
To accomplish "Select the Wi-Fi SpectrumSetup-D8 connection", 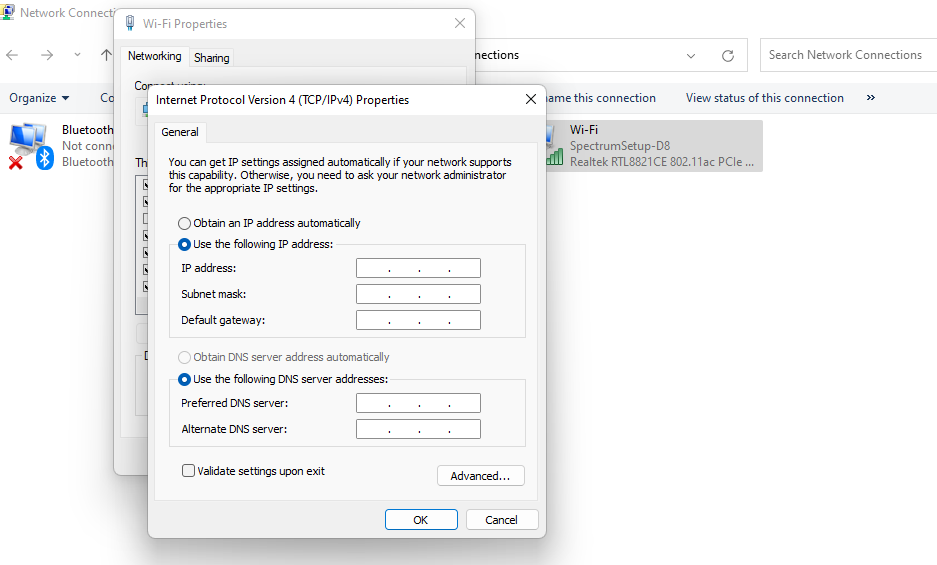I will (654, 146).
